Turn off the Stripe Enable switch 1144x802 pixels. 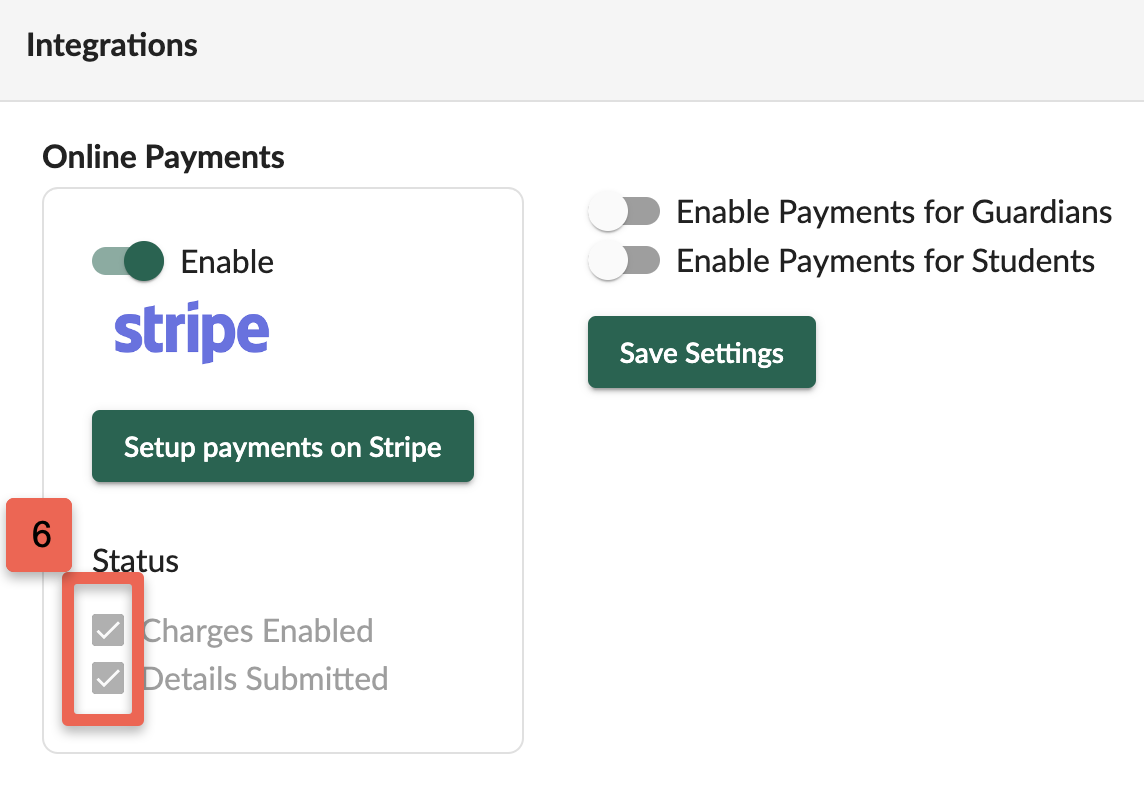point(128,261)
